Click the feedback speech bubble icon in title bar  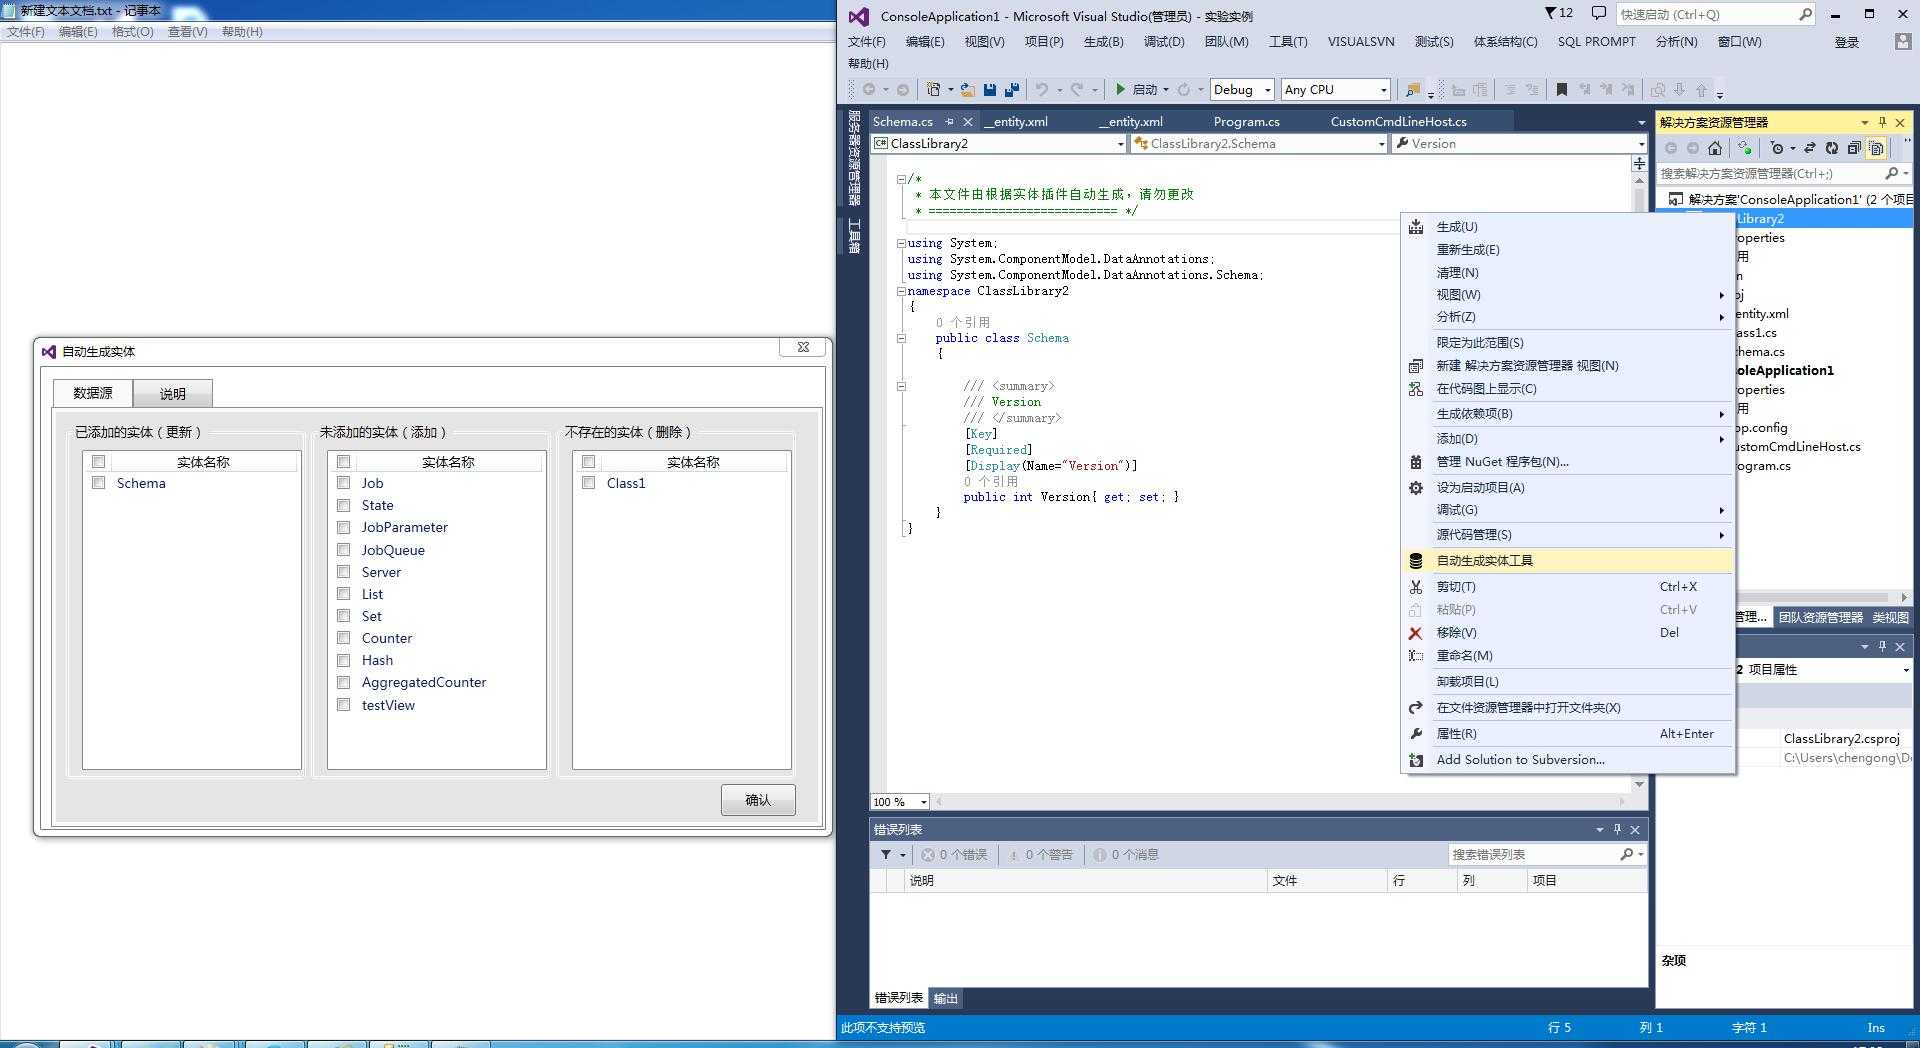tap(1599, 13)
